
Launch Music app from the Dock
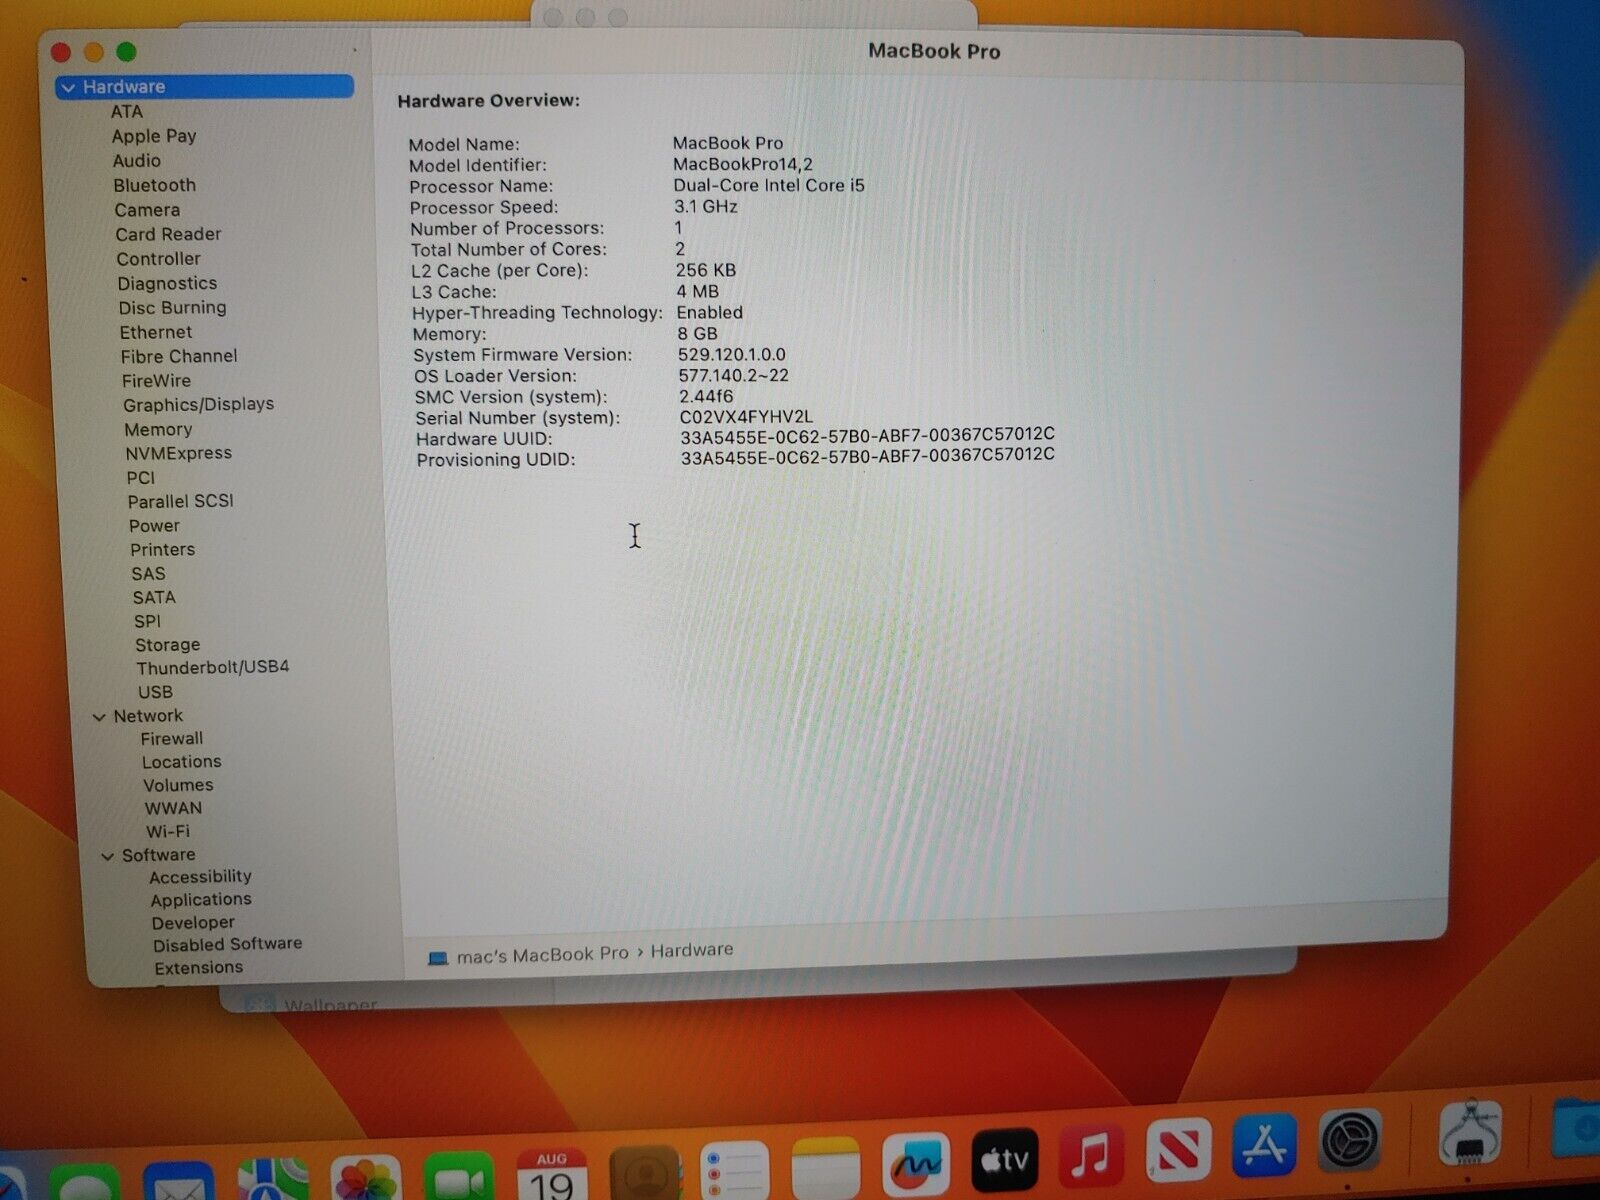(1092, 1154)
